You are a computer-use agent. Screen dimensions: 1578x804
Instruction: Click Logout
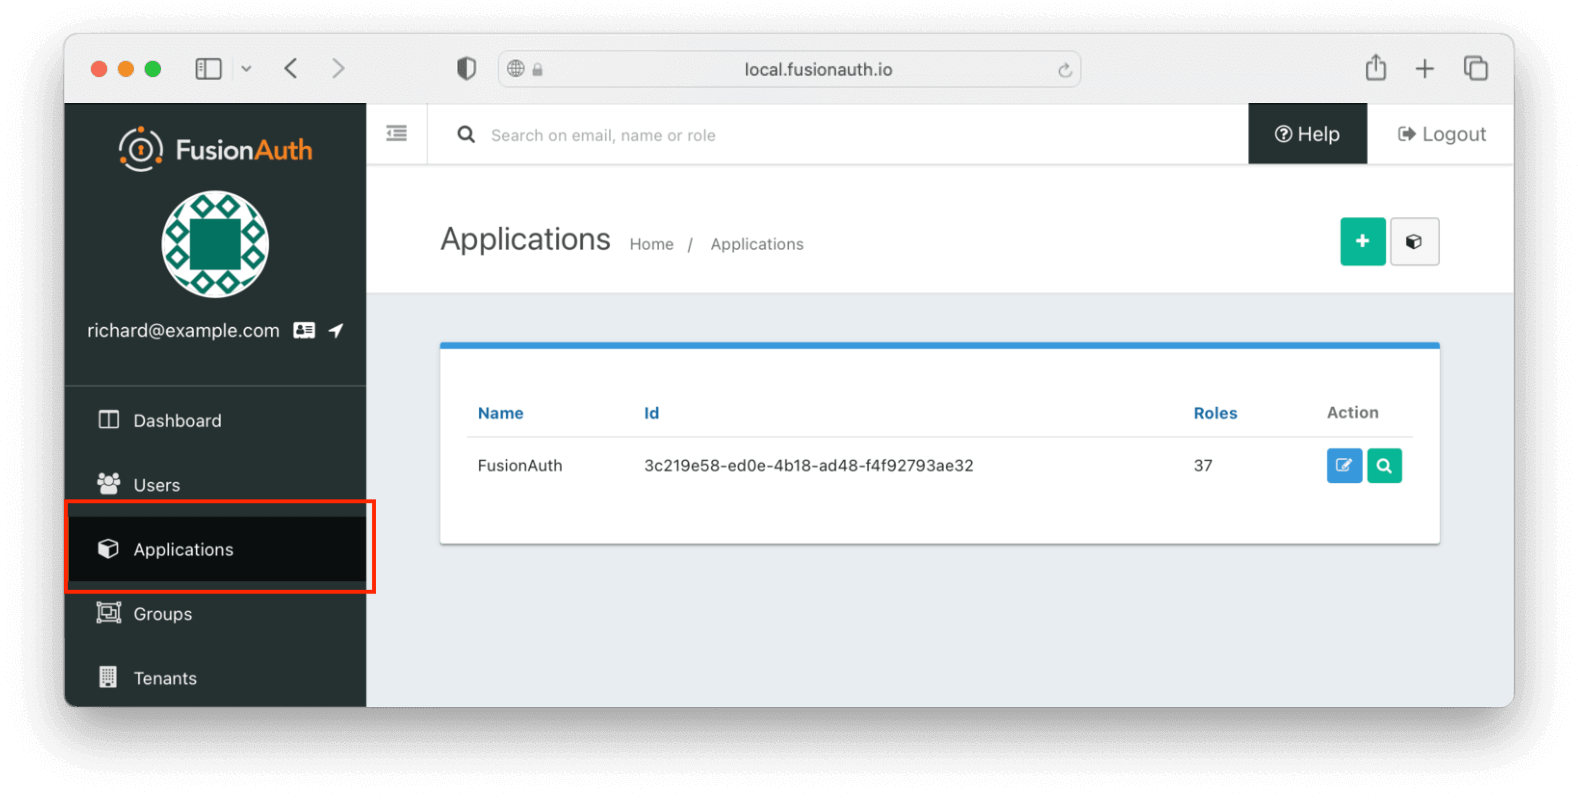[1441, 134]
